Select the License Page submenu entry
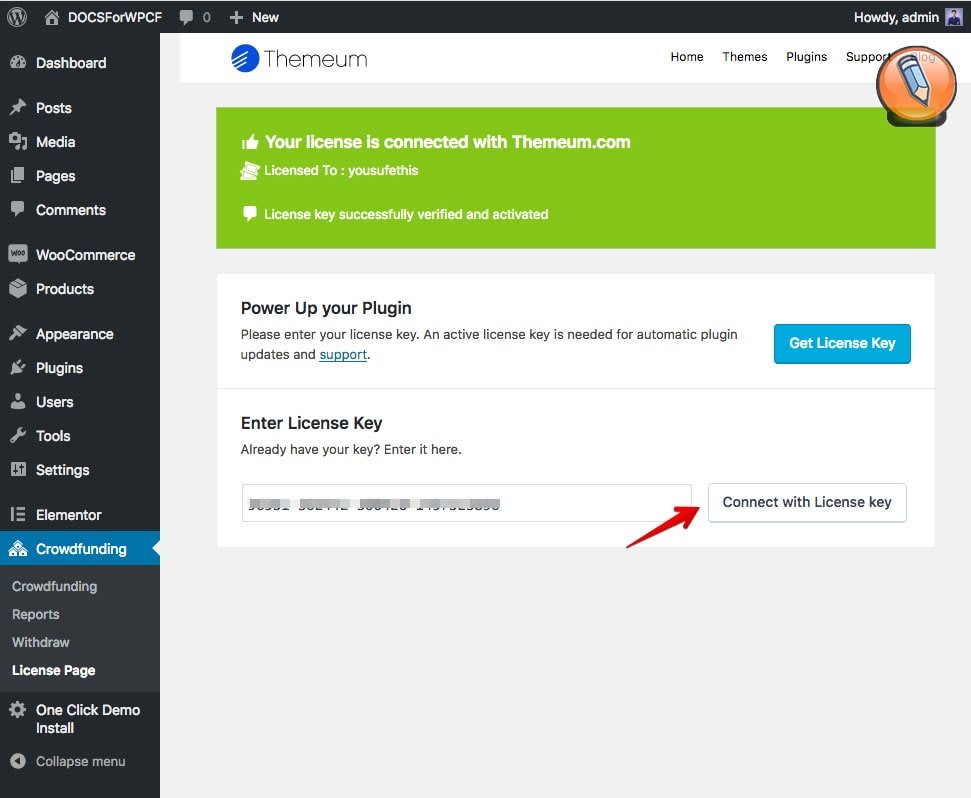Screen dimensions: 971x798 coord(54,670)
